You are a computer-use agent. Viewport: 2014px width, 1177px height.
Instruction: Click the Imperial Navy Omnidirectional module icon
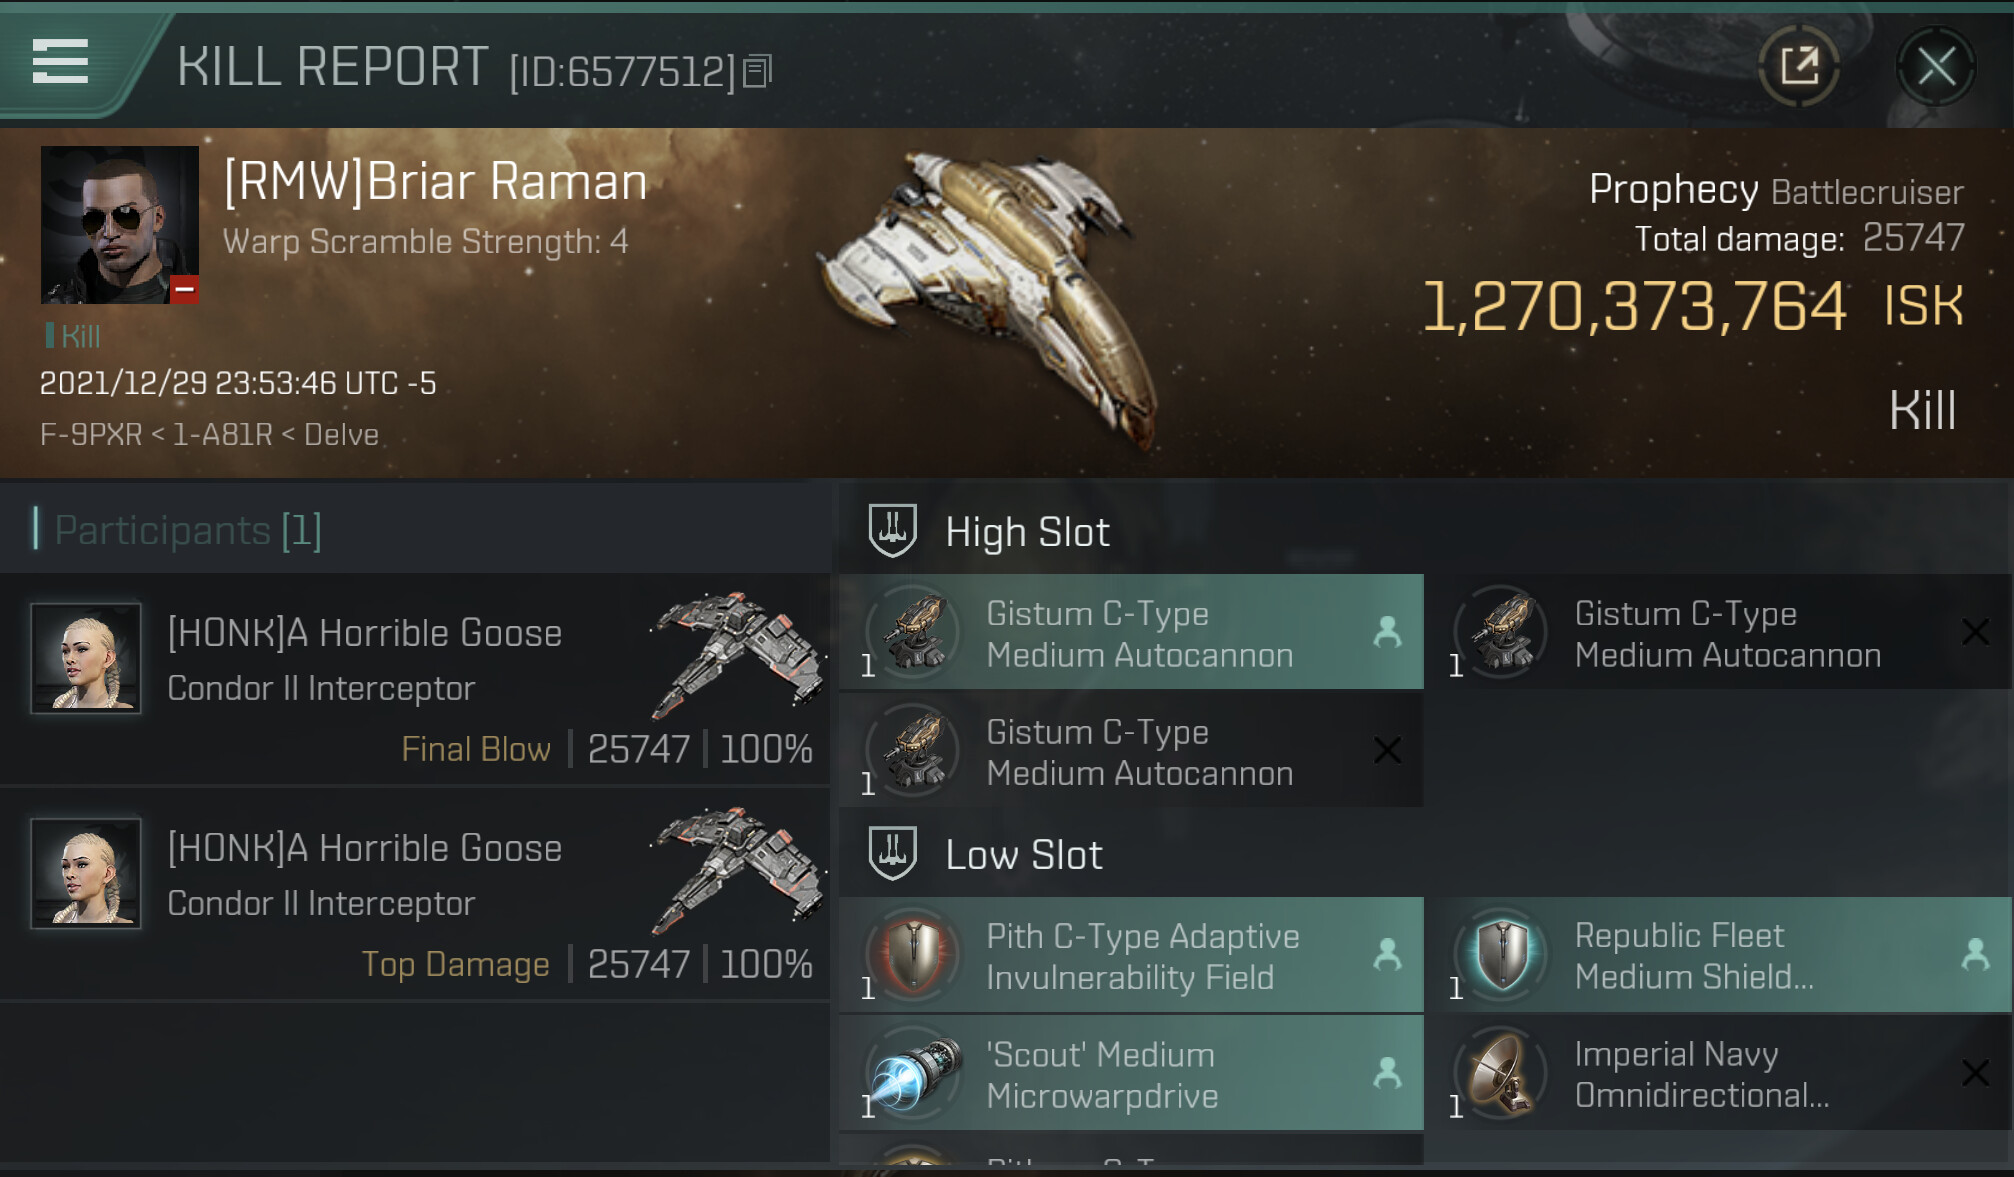coord(1502,1074)
